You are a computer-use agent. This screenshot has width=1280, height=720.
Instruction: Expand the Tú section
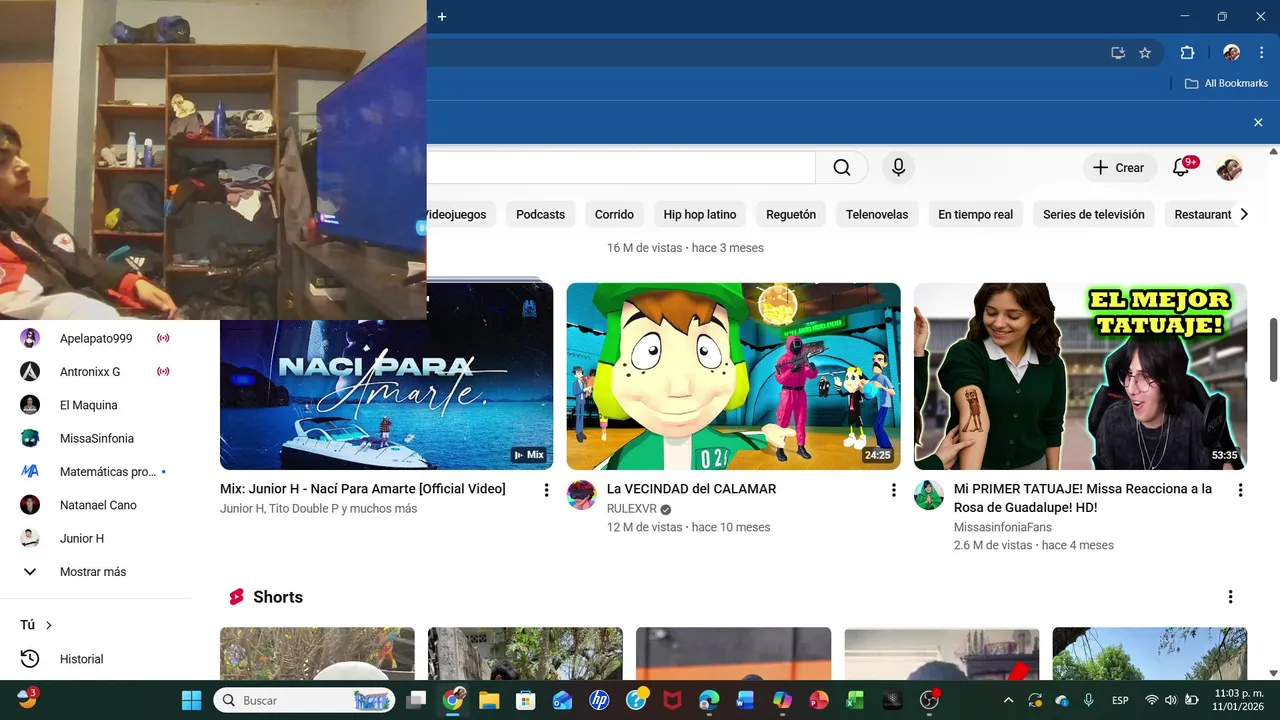pos(36,625)
